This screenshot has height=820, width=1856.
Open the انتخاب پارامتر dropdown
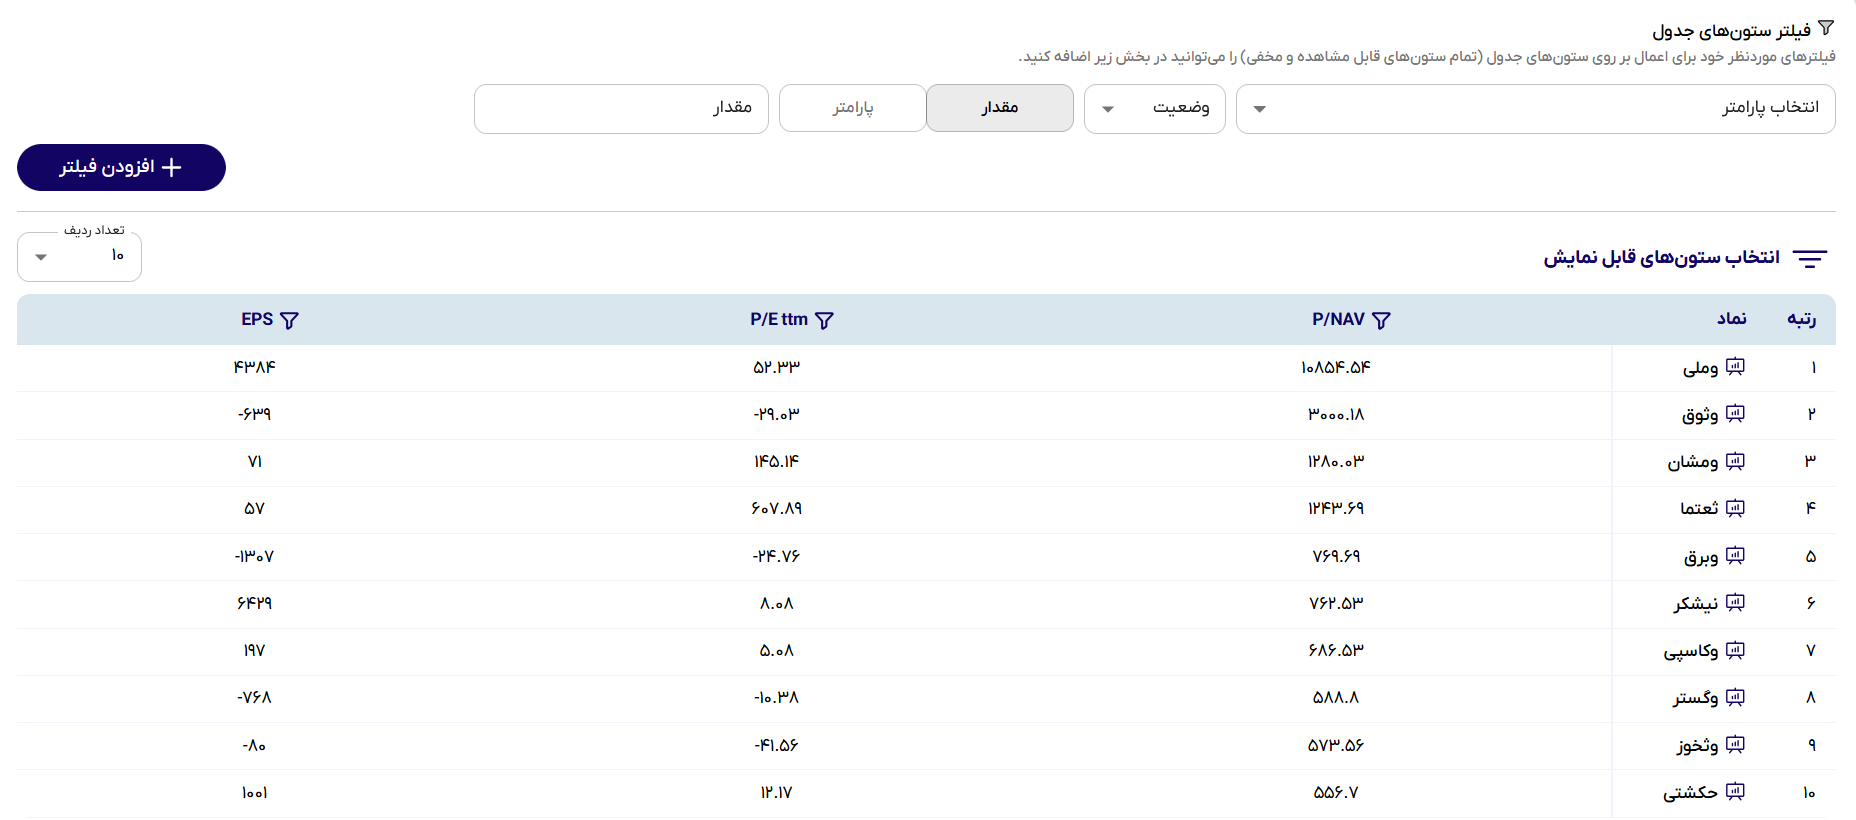(1535, 109)
